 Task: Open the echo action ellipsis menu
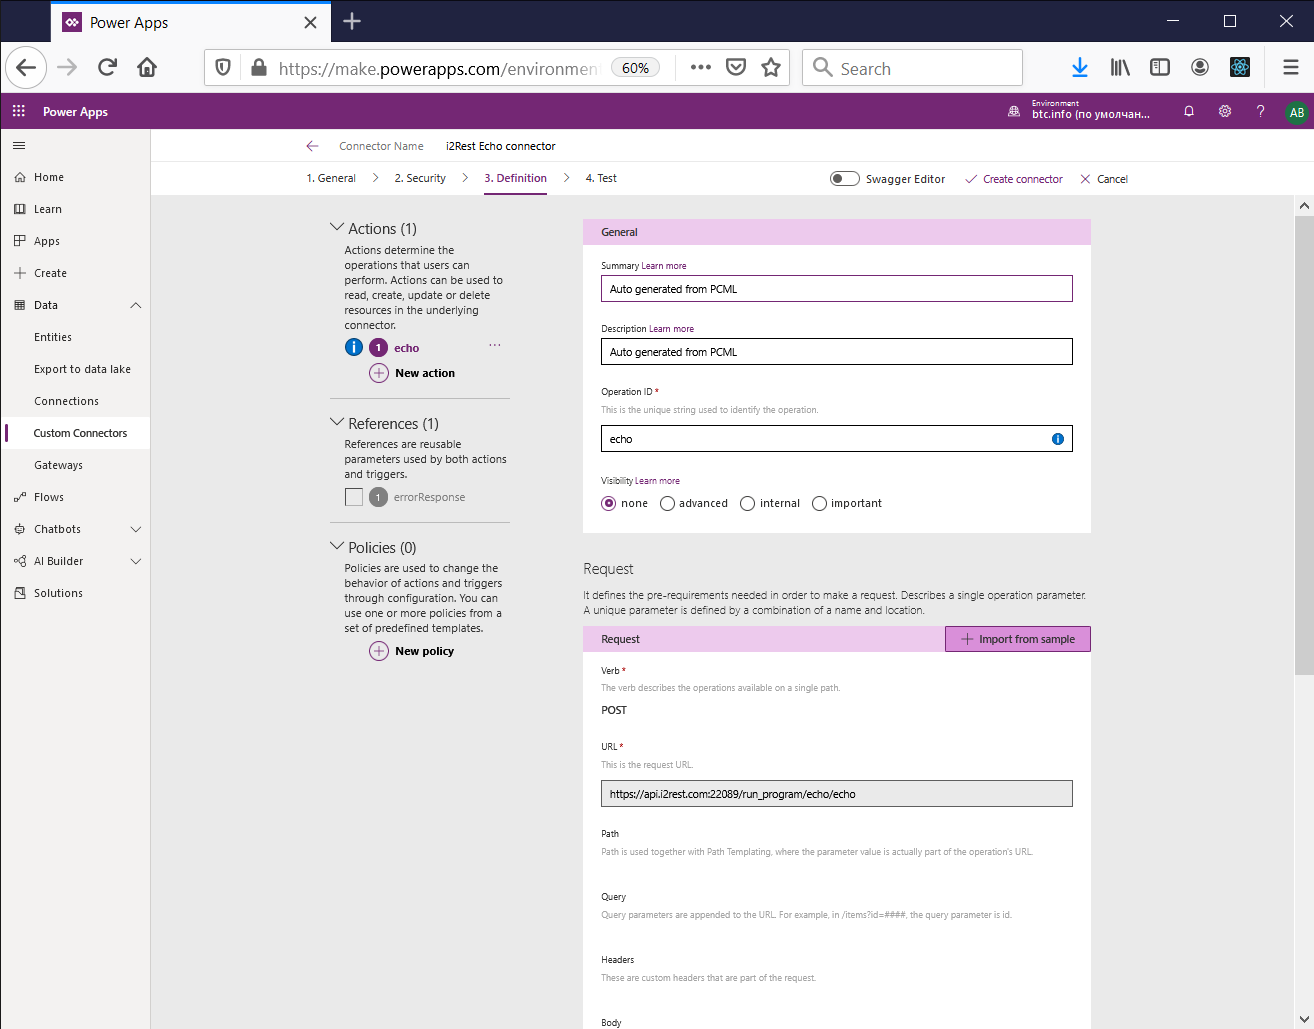tap(495, 345)
